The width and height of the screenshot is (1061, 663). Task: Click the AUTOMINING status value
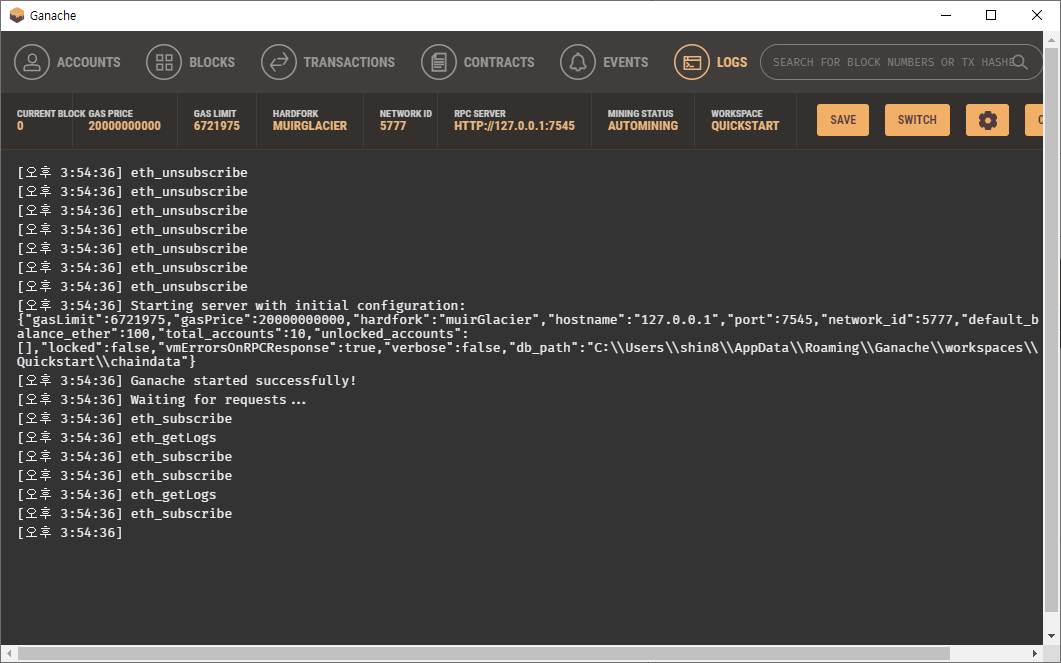[643, 126]
